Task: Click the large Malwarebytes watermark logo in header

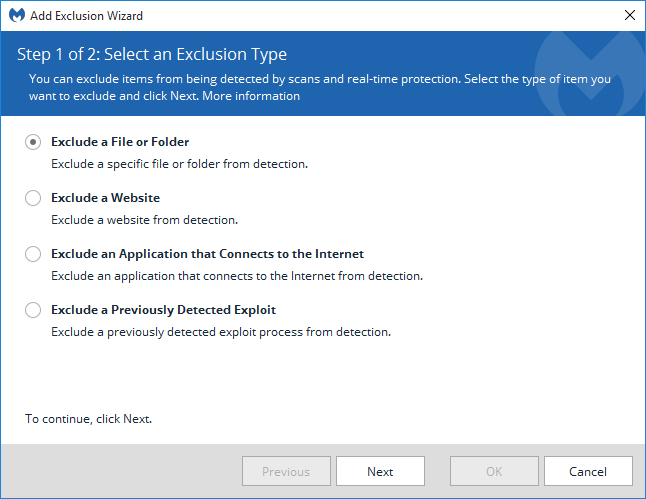Action: (x=590, y=73)
